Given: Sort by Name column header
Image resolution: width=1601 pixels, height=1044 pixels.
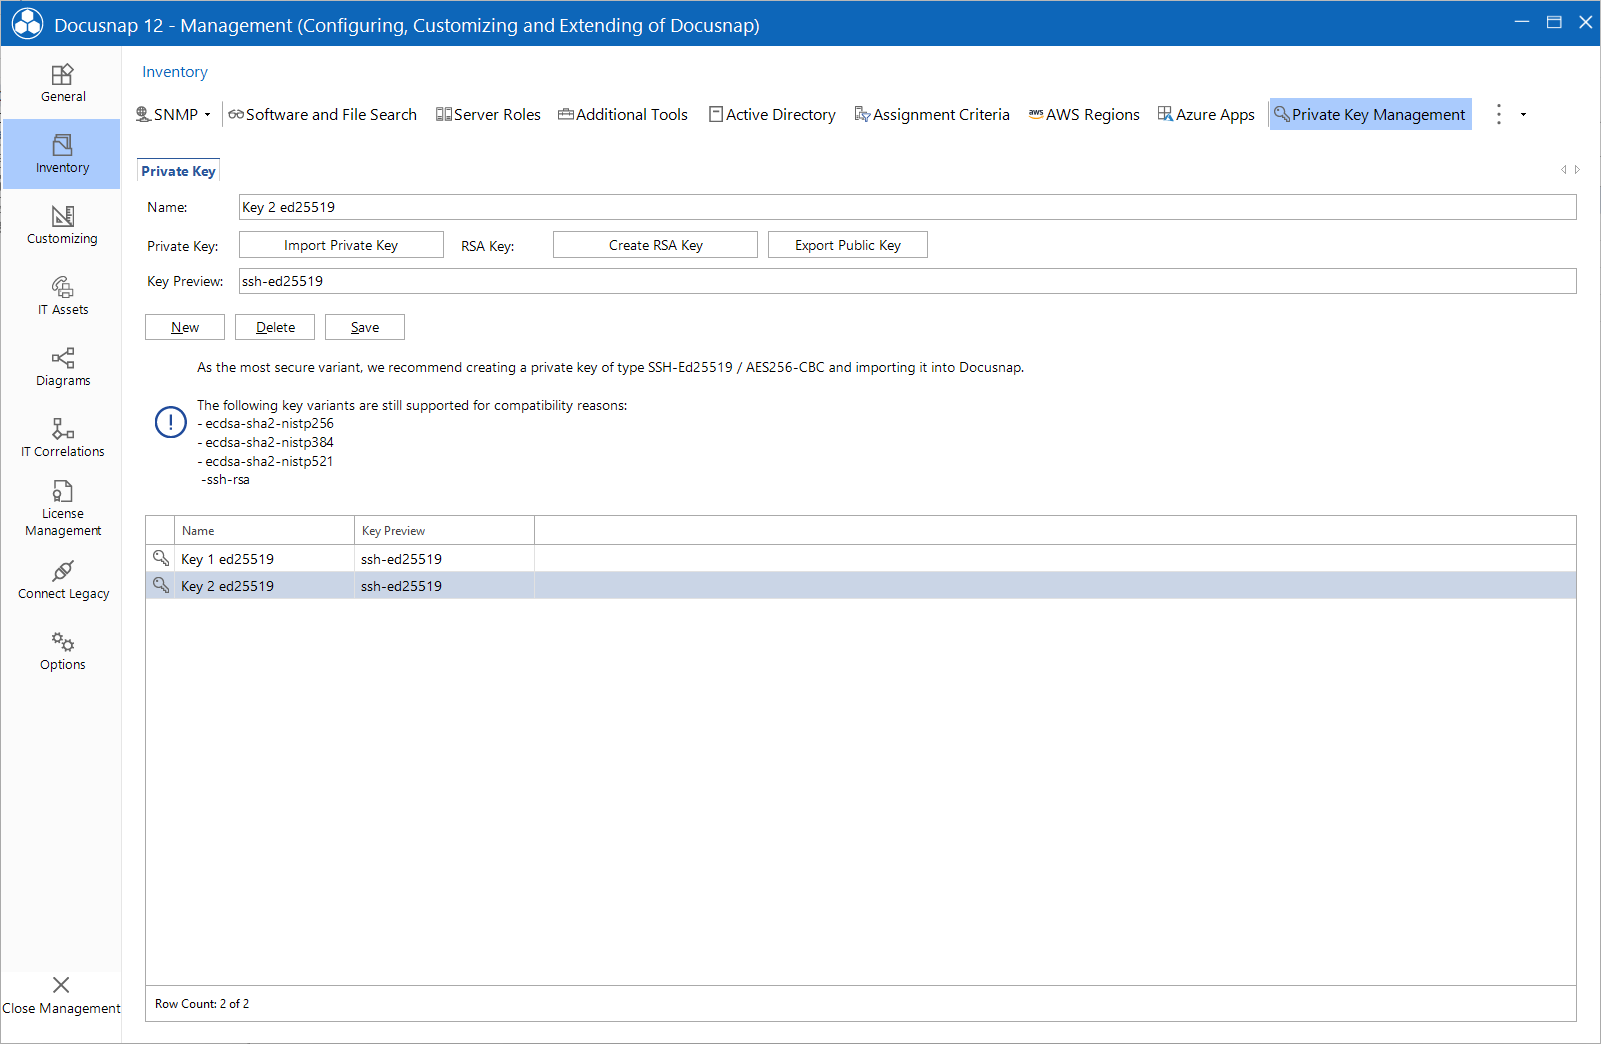Looking at the screenshot, I should [x=265, y=531].
